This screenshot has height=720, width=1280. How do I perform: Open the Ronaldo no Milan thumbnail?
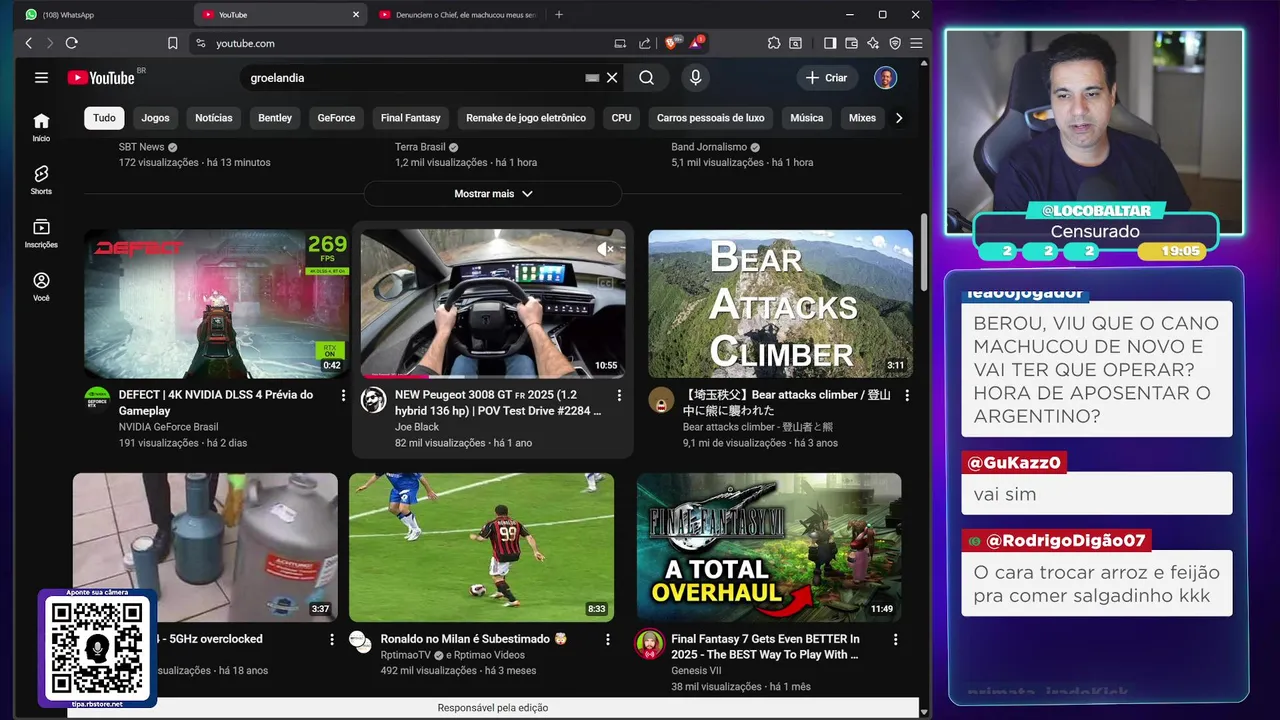(x=481, y=547)
